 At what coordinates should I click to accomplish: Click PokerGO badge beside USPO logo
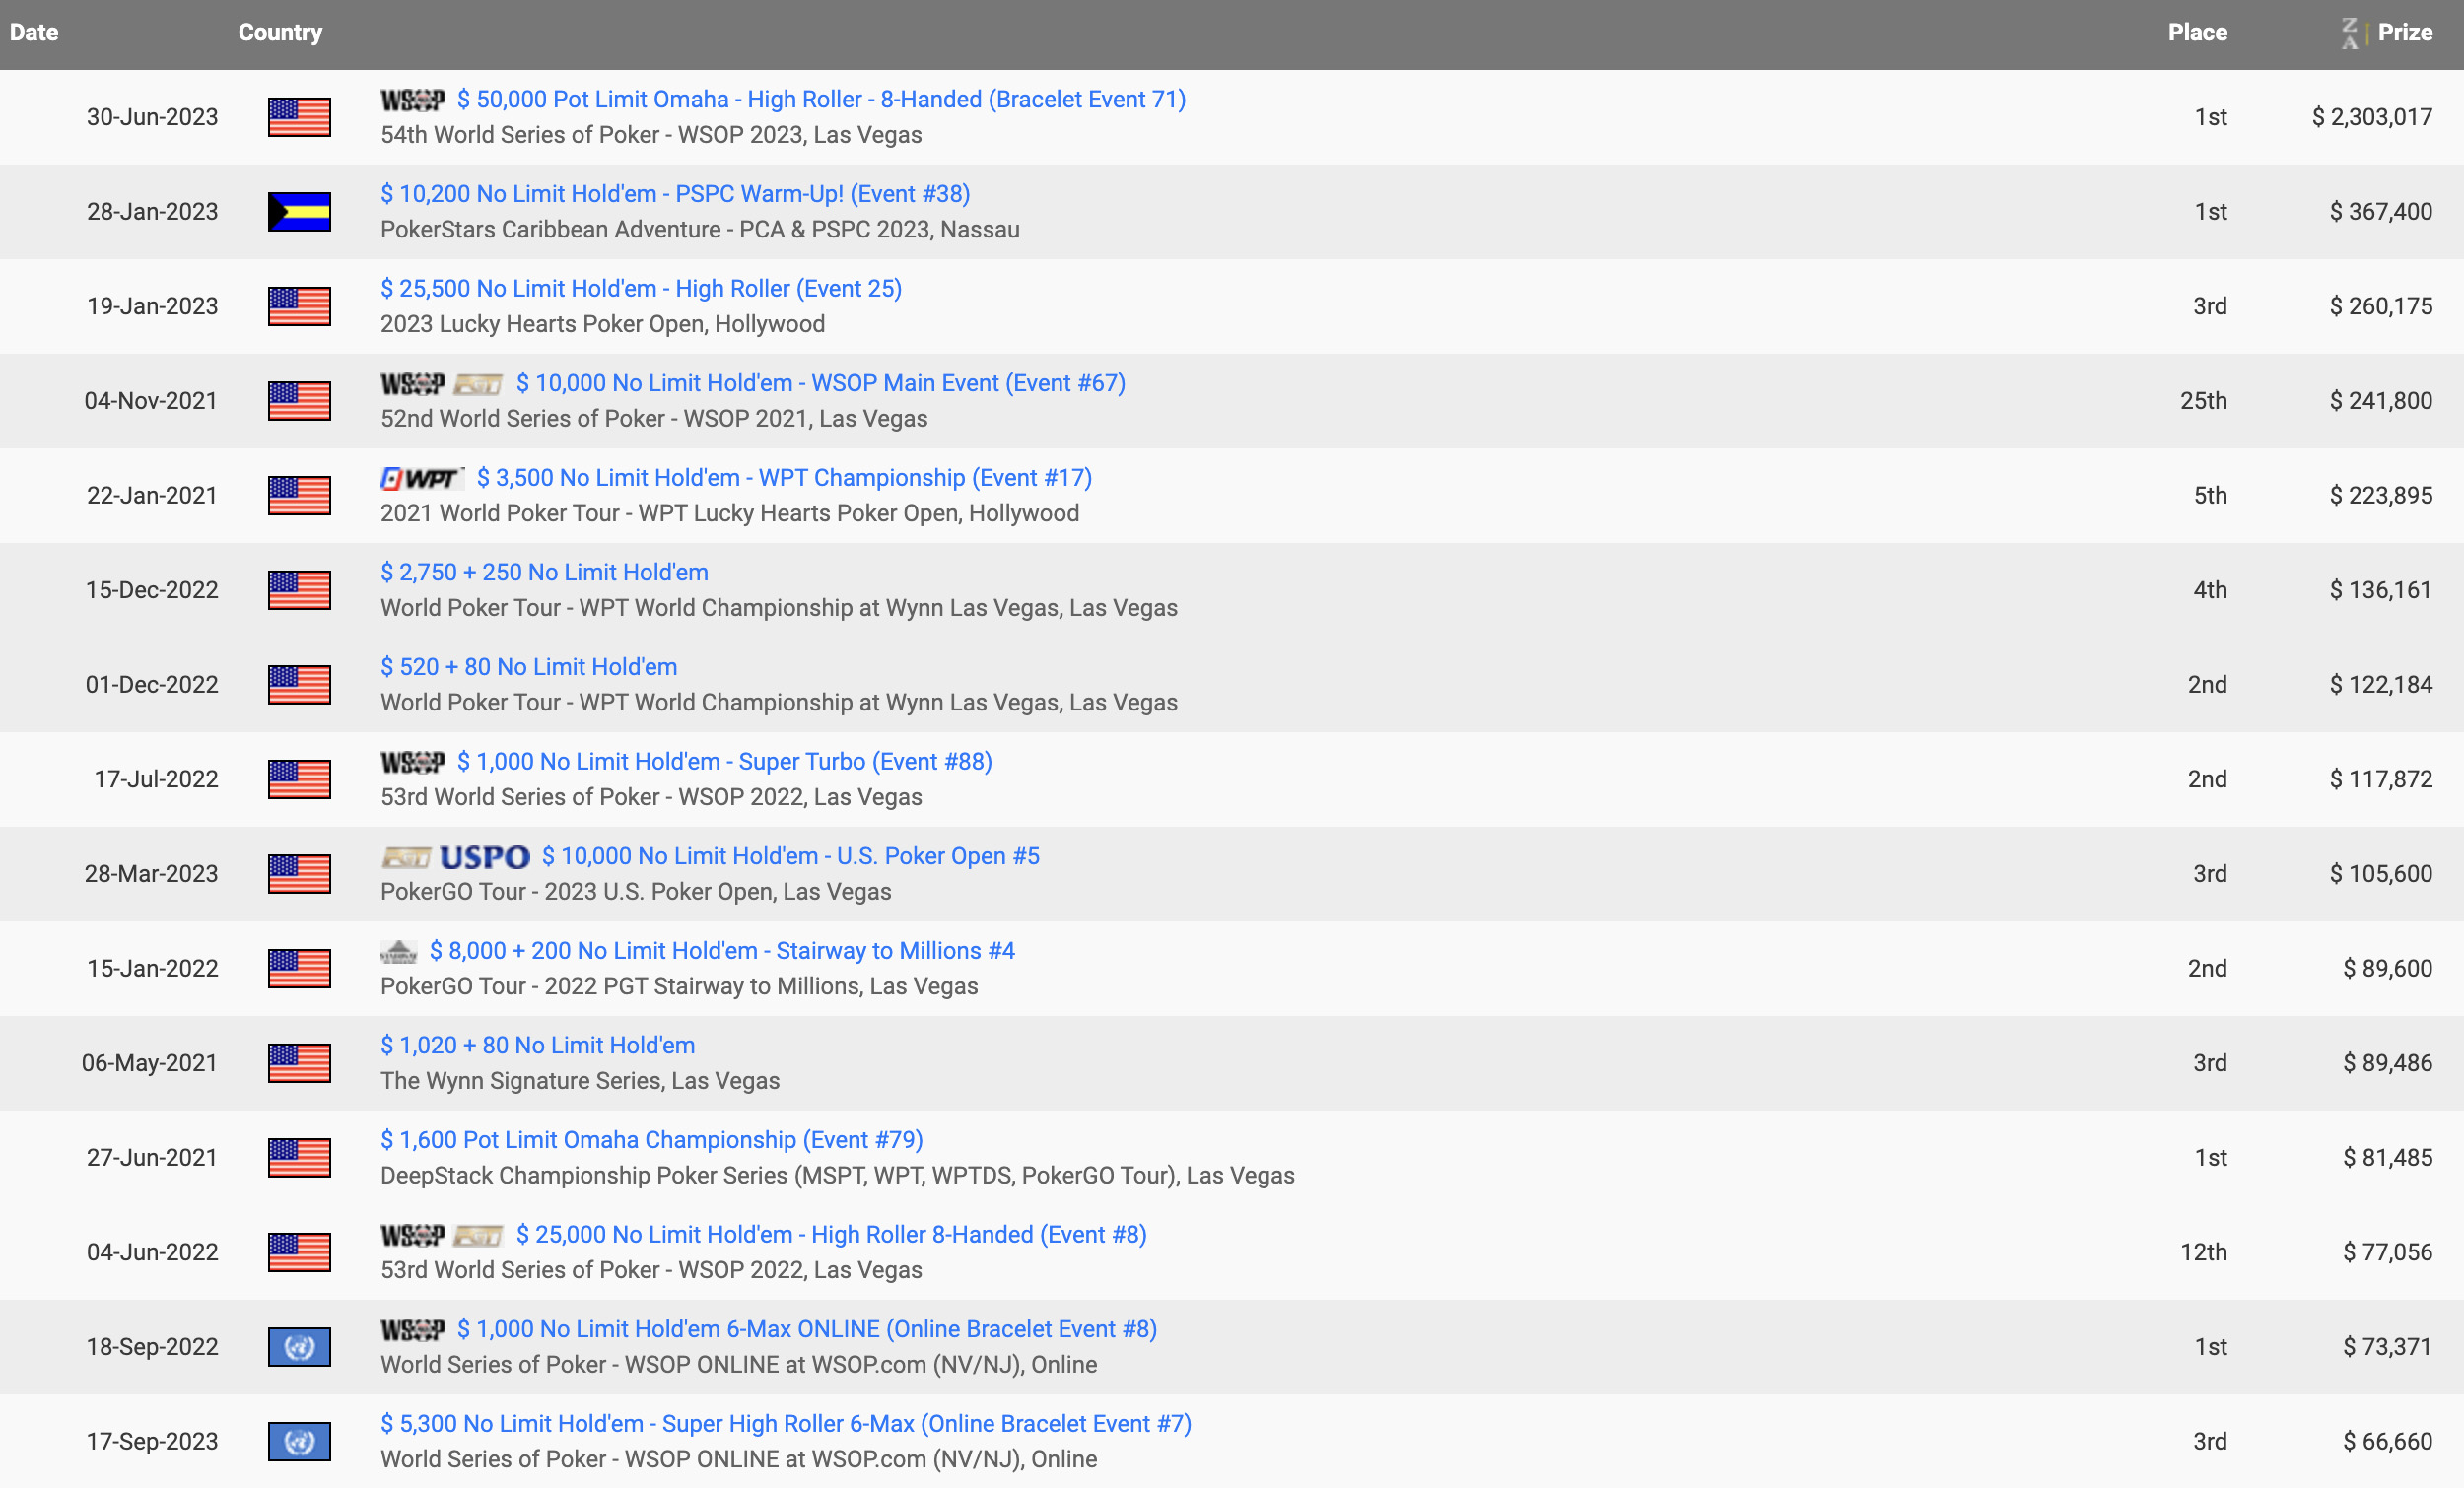pyautogui.click(x=405, y=857)
